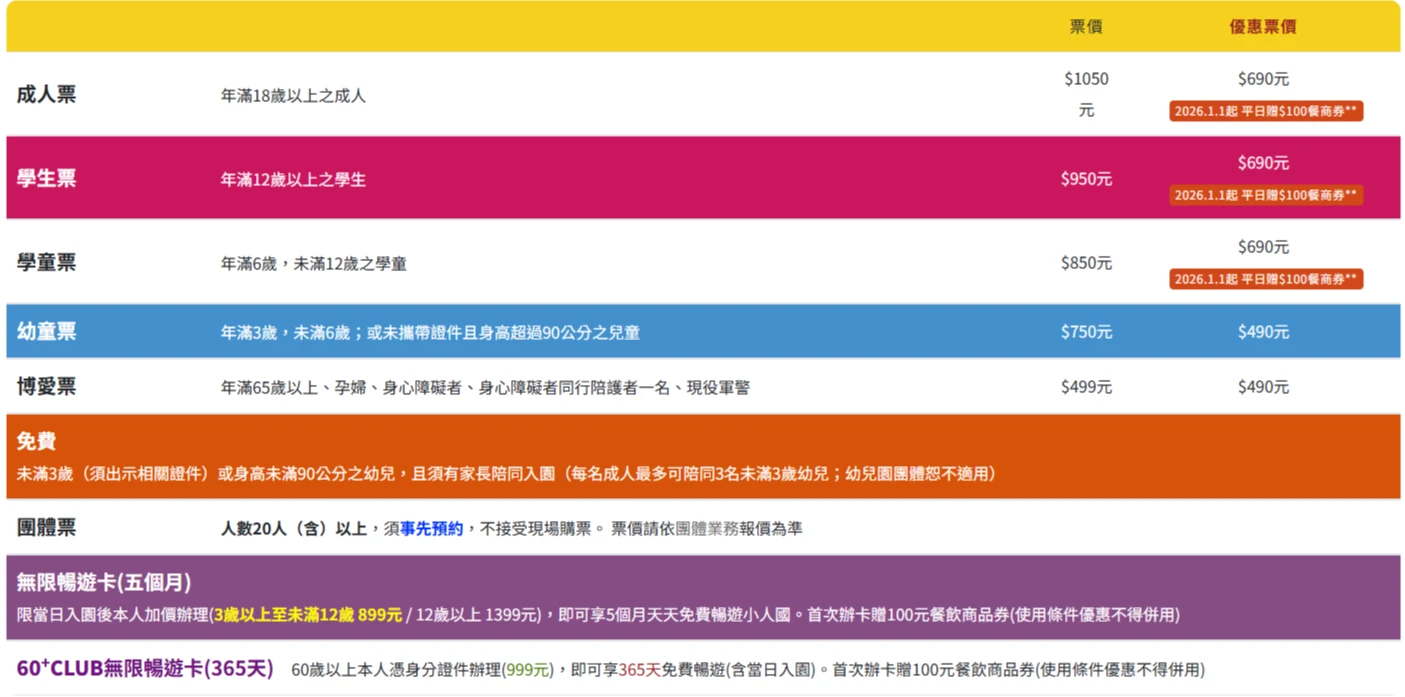
Task: Click the $1050 adult ticket price
Action: [x=1086, y=79]
